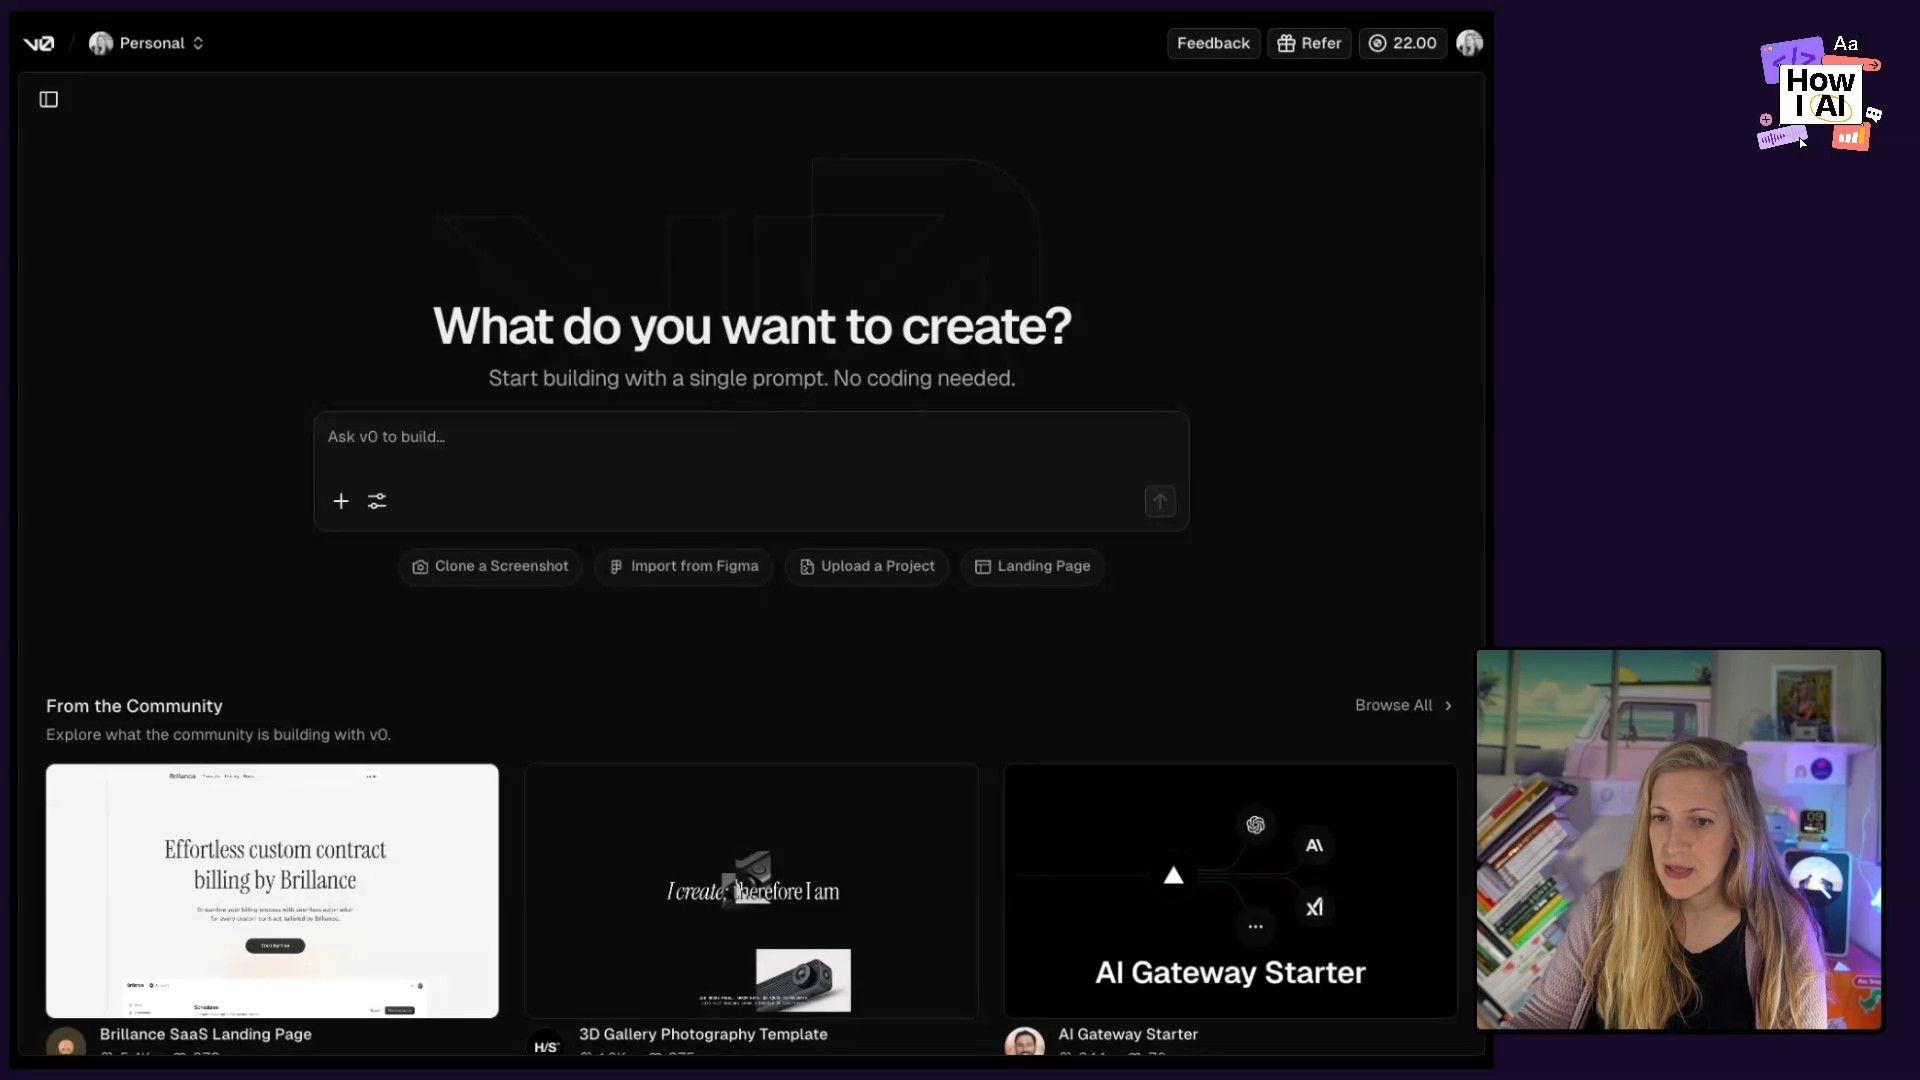
Task: Click the plus attachment icon in prompt box
Action: click(x=341, y=501)
